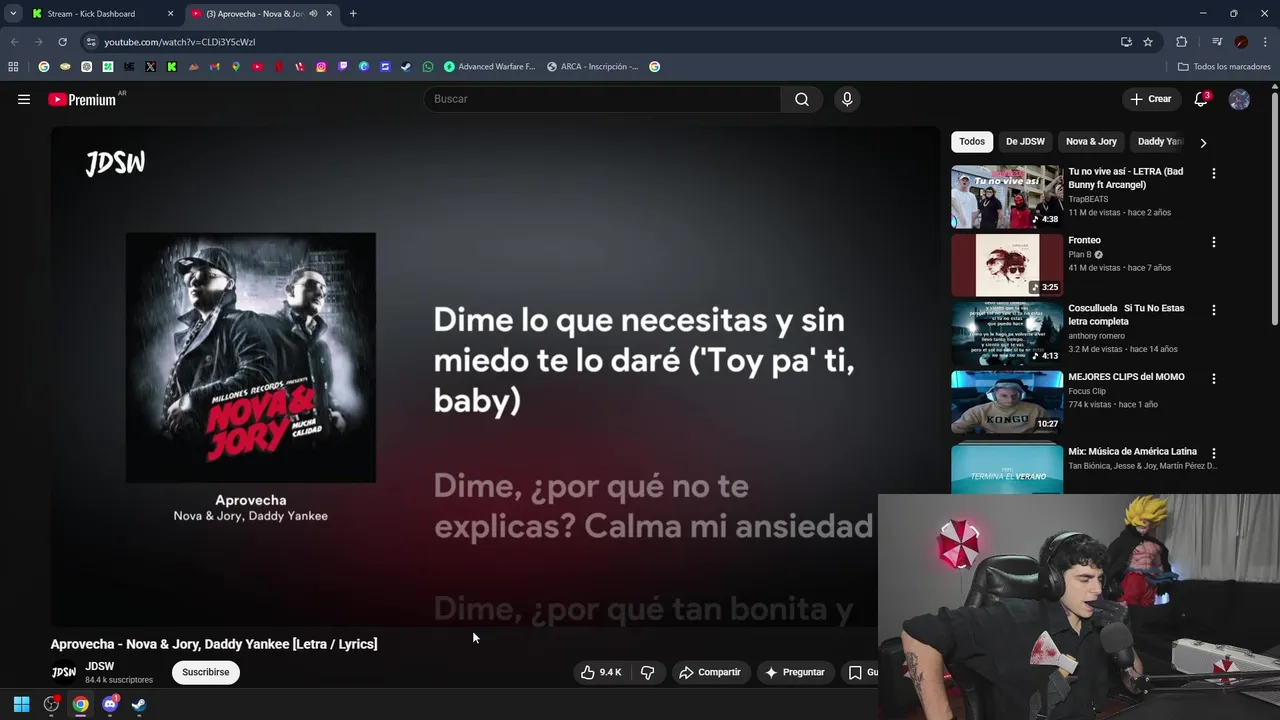Screen dimensions: 1280x720
Task: Open options for Tu no vive así video
Action: click(x=1214, y=173)
